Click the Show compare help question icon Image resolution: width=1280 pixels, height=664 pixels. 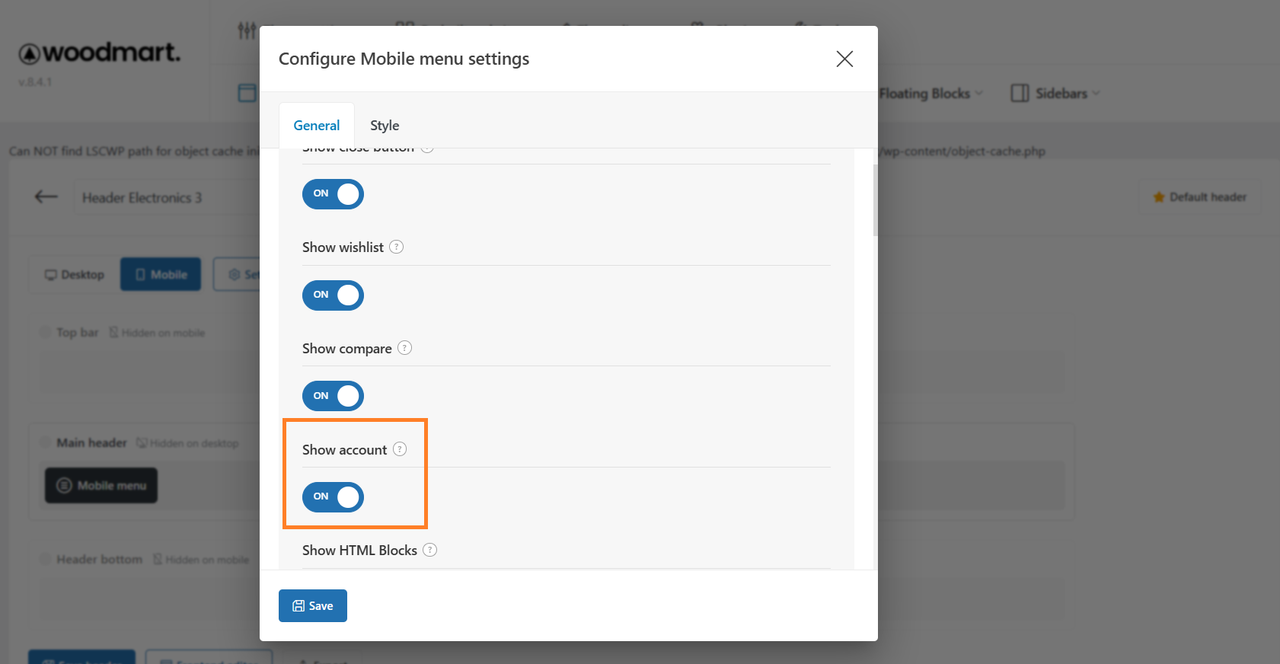pos(404,348)
